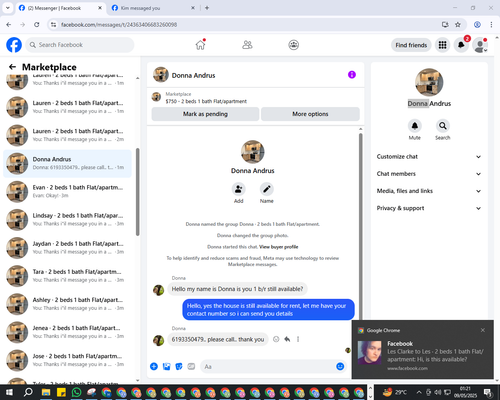Click the Facebook logo

pyautogui.click(x=14, y=45)
